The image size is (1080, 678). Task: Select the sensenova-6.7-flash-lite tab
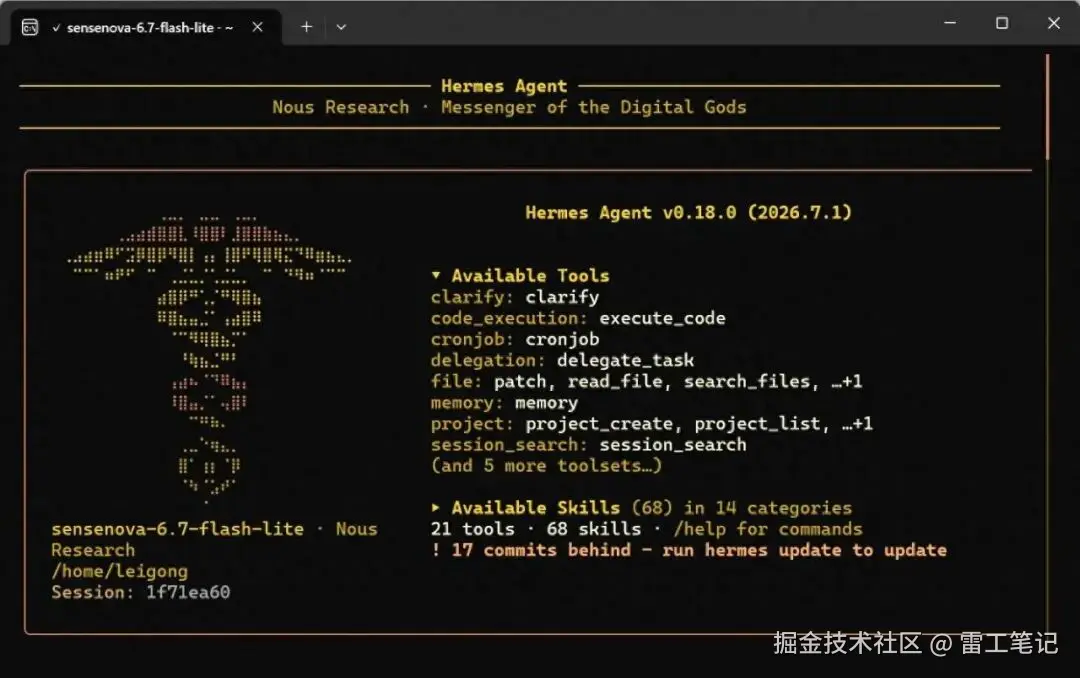tap(146, 28)
